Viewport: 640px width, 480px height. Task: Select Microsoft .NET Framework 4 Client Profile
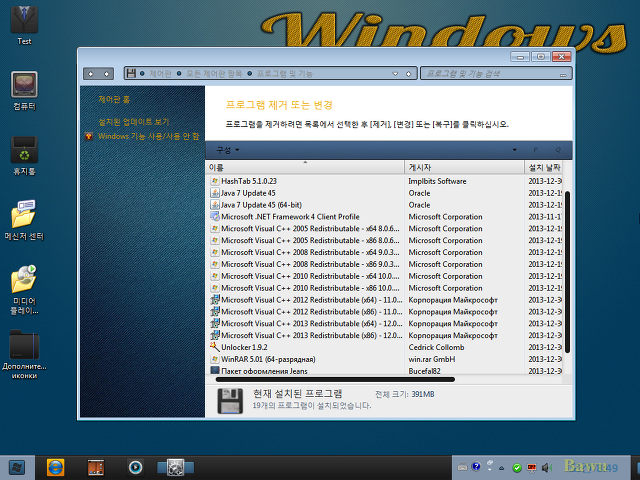coord(385,216)
